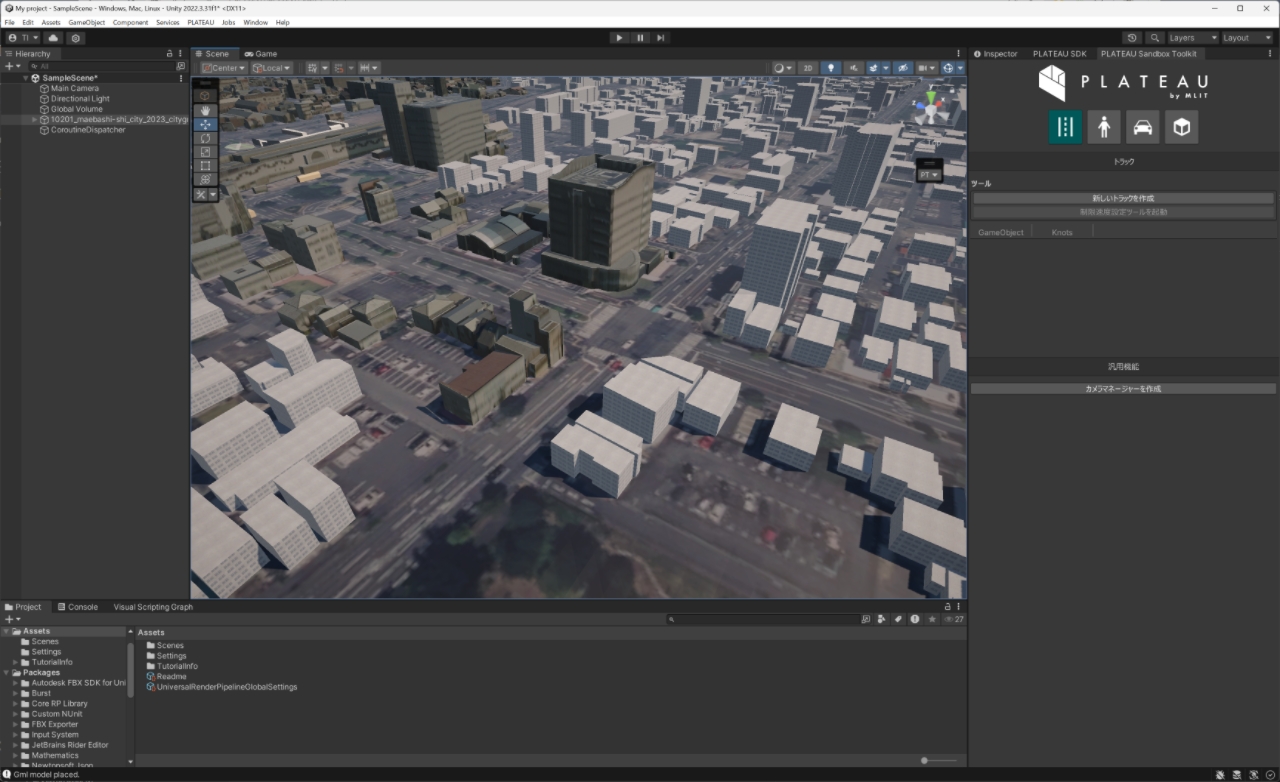
Task: Select the Rotate tool
Action: (205, 138)
